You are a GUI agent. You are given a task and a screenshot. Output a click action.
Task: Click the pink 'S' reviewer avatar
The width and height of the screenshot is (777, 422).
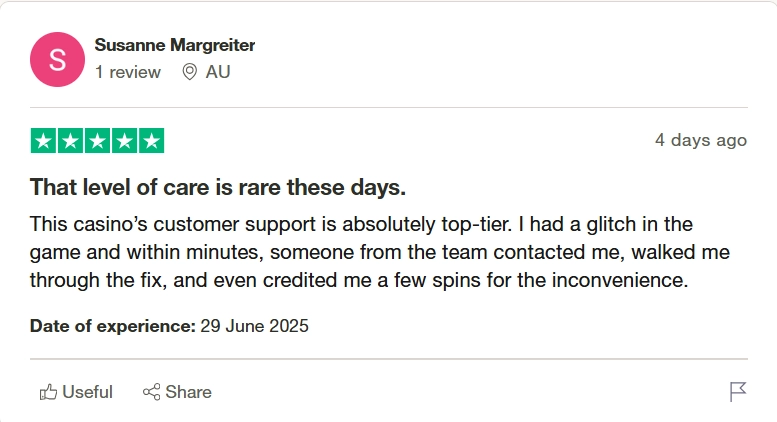point(57,59)
